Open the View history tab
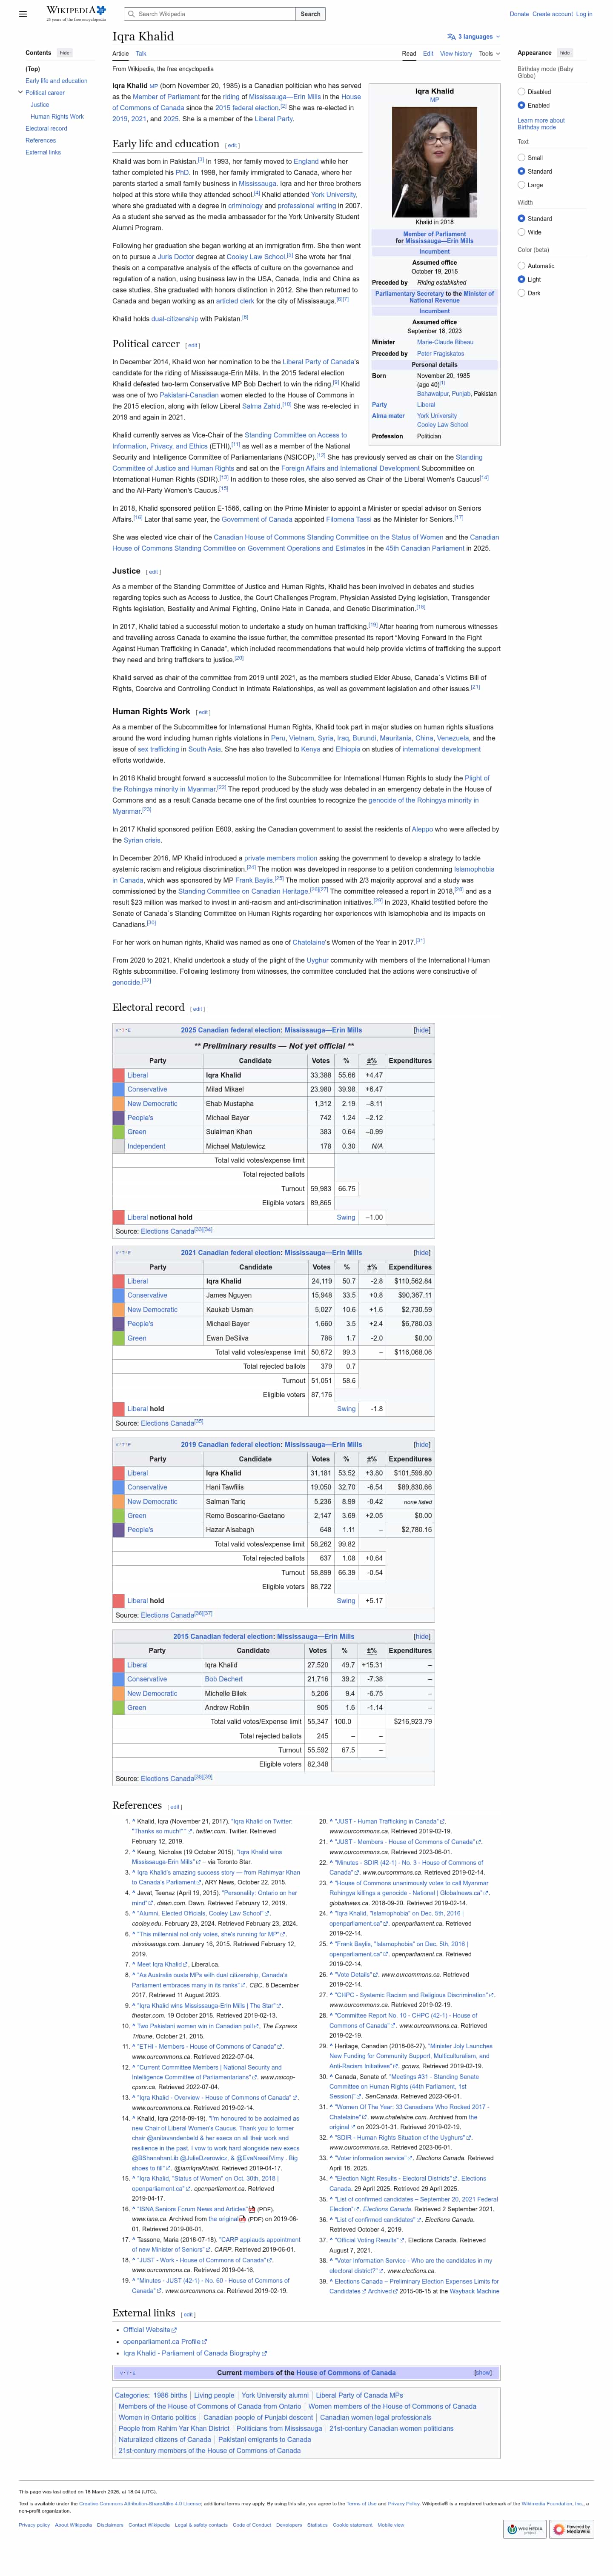Image resolution: width=613 pixels, height=2576 pixels. coord(456,54)
